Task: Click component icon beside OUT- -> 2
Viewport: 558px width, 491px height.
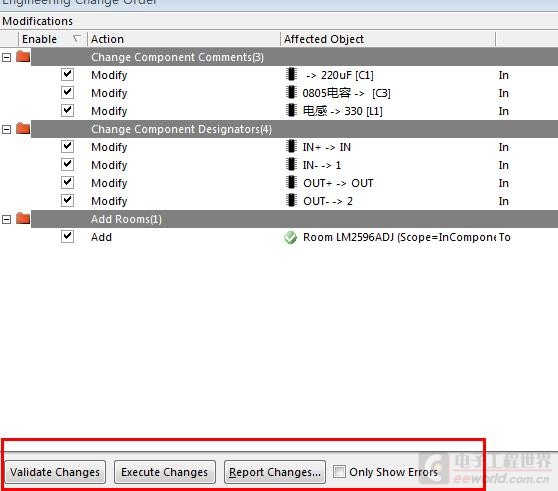Action: click(x=291, y=200)
